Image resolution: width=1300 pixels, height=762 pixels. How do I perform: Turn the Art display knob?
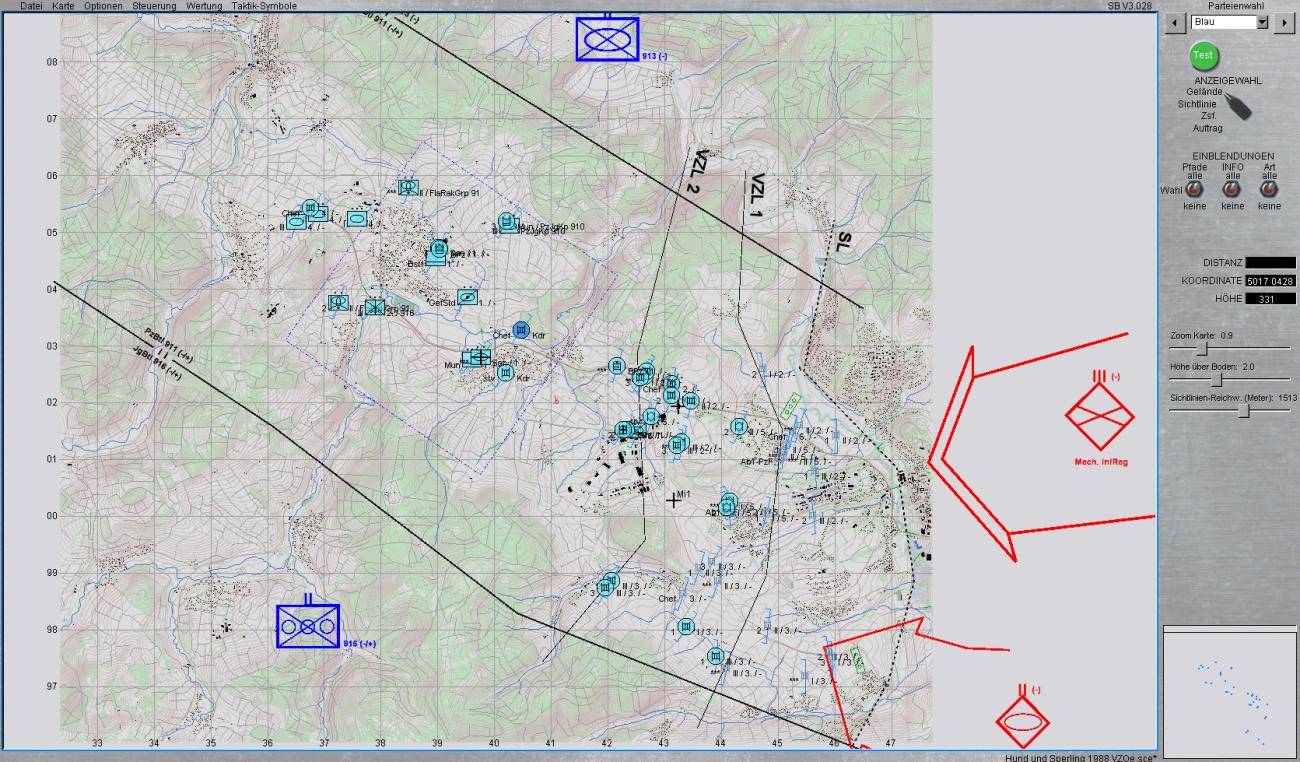tap(1269, 189)
